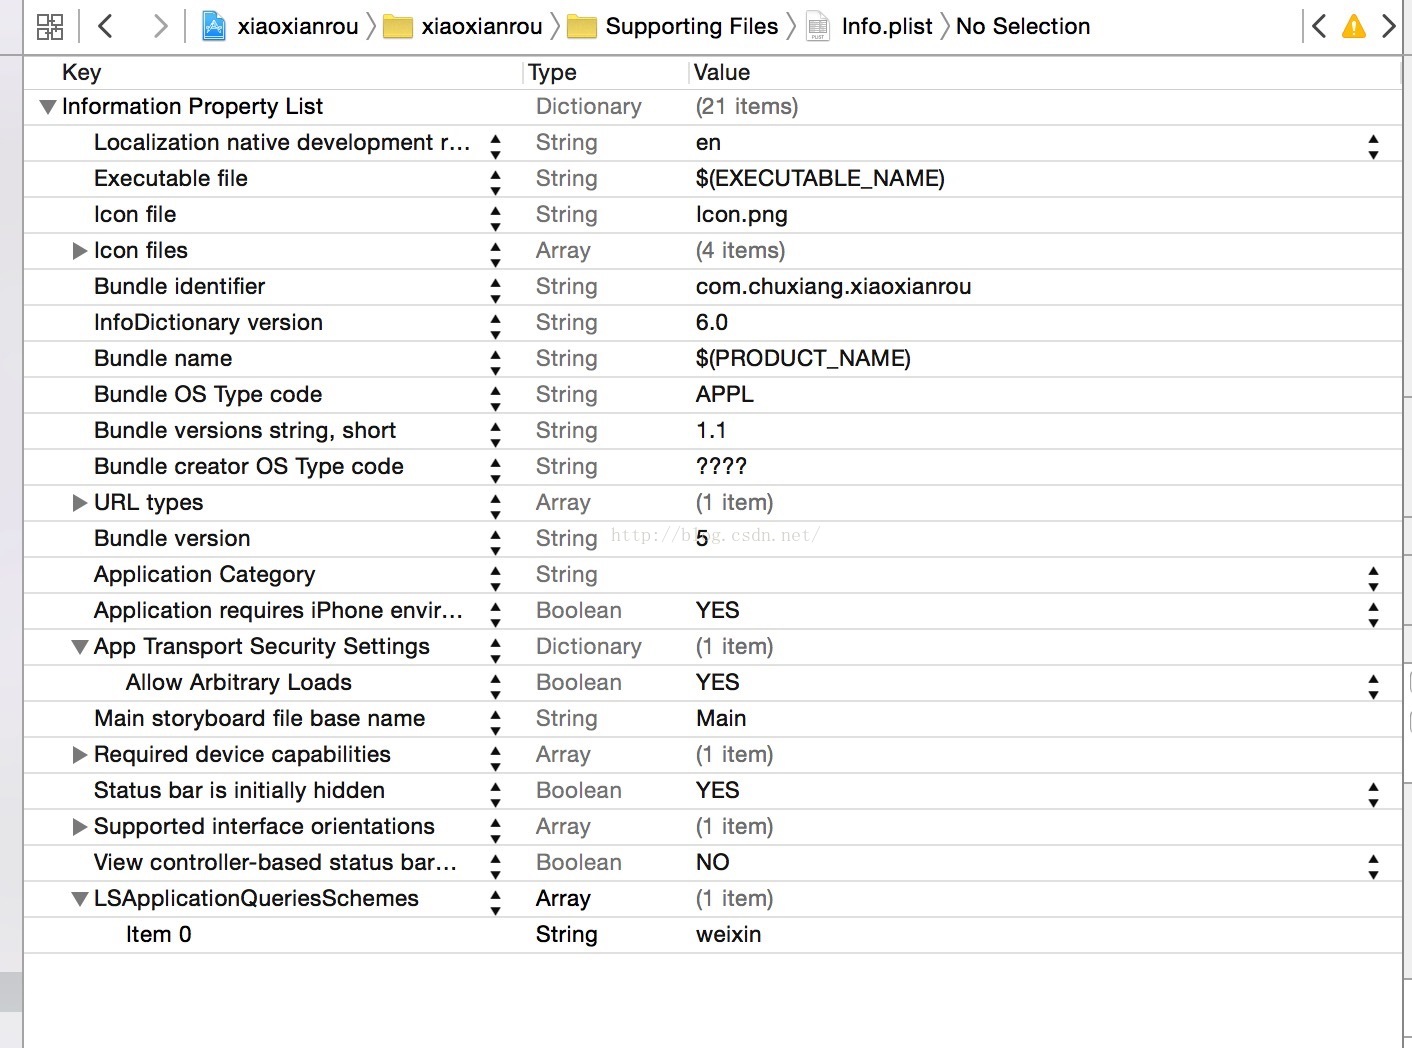Select the Bundle identifier key
Image resolution: width=1412 pixels, height=1048 pixels.
pos(179,287)
